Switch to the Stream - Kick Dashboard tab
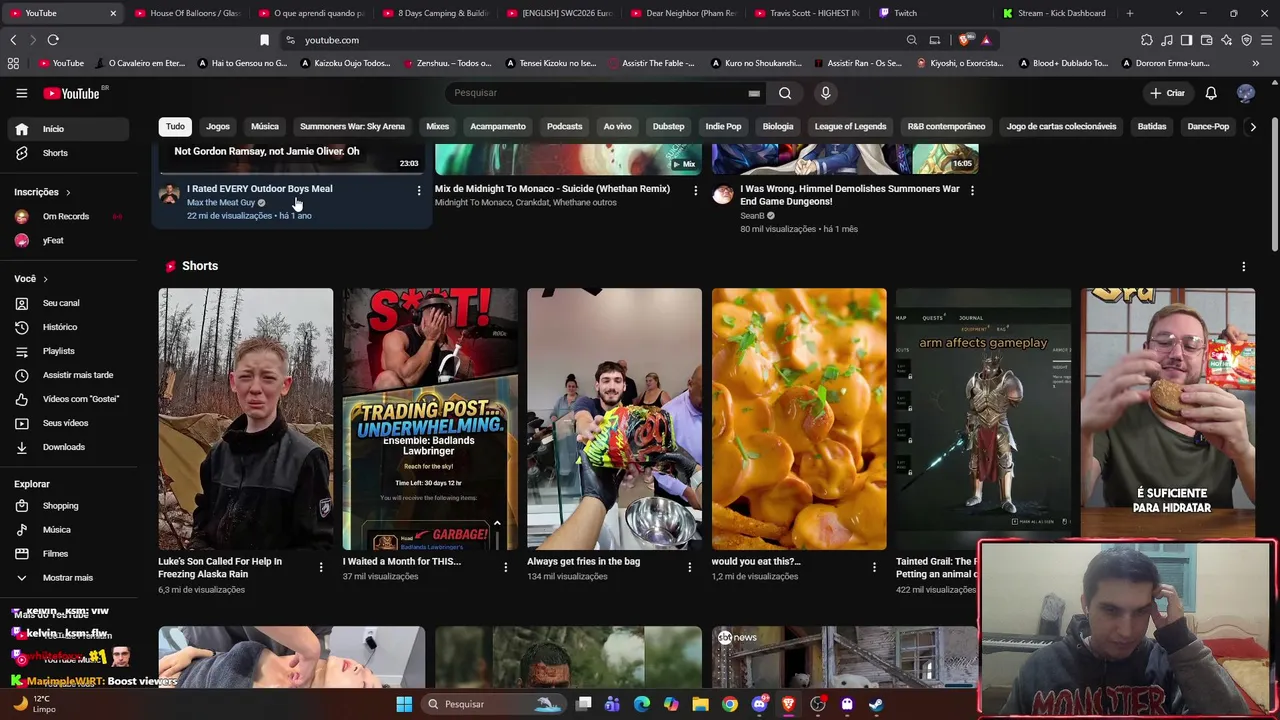Image resolution: width=1280 pixels, height=720 pixels. coord(1054,13)
